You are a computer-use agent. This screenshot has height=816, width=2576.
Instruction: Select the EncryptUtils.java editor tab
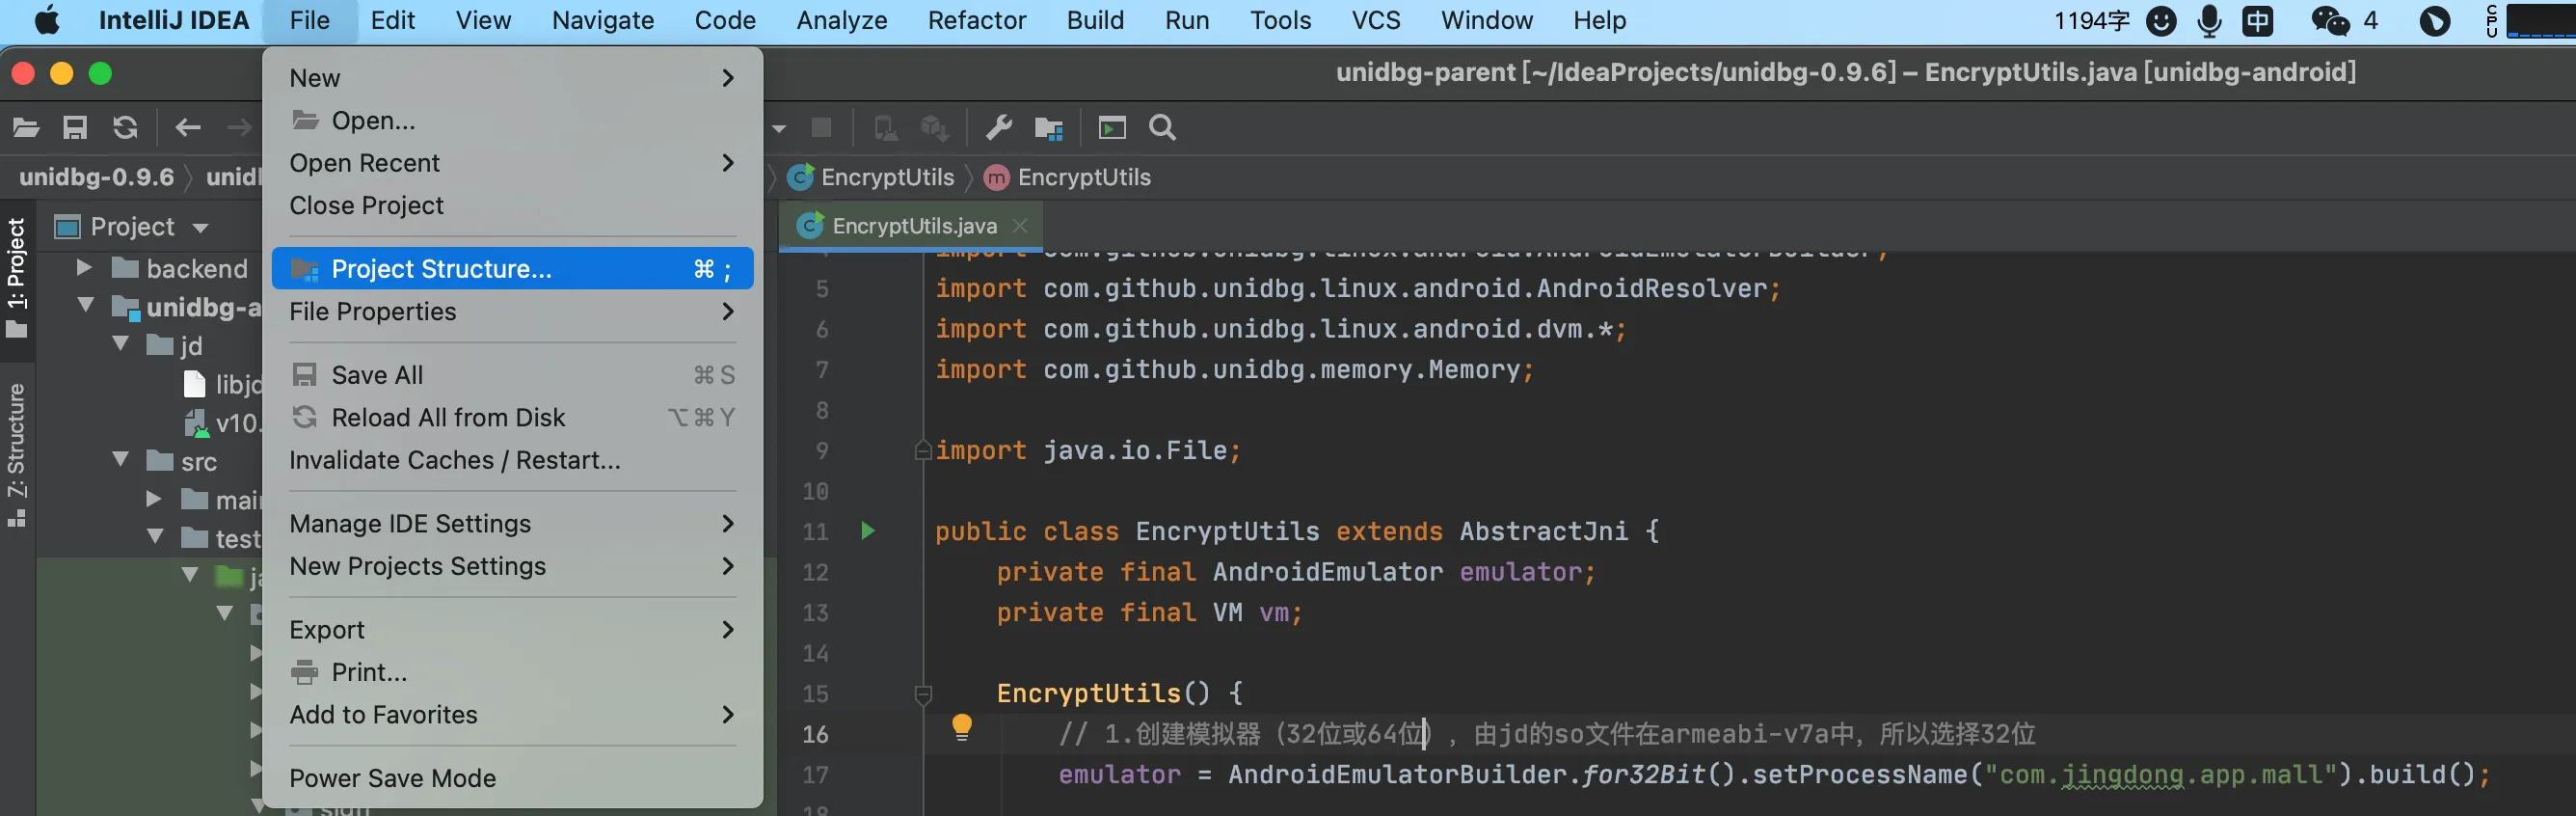click(x=912, y=226)
